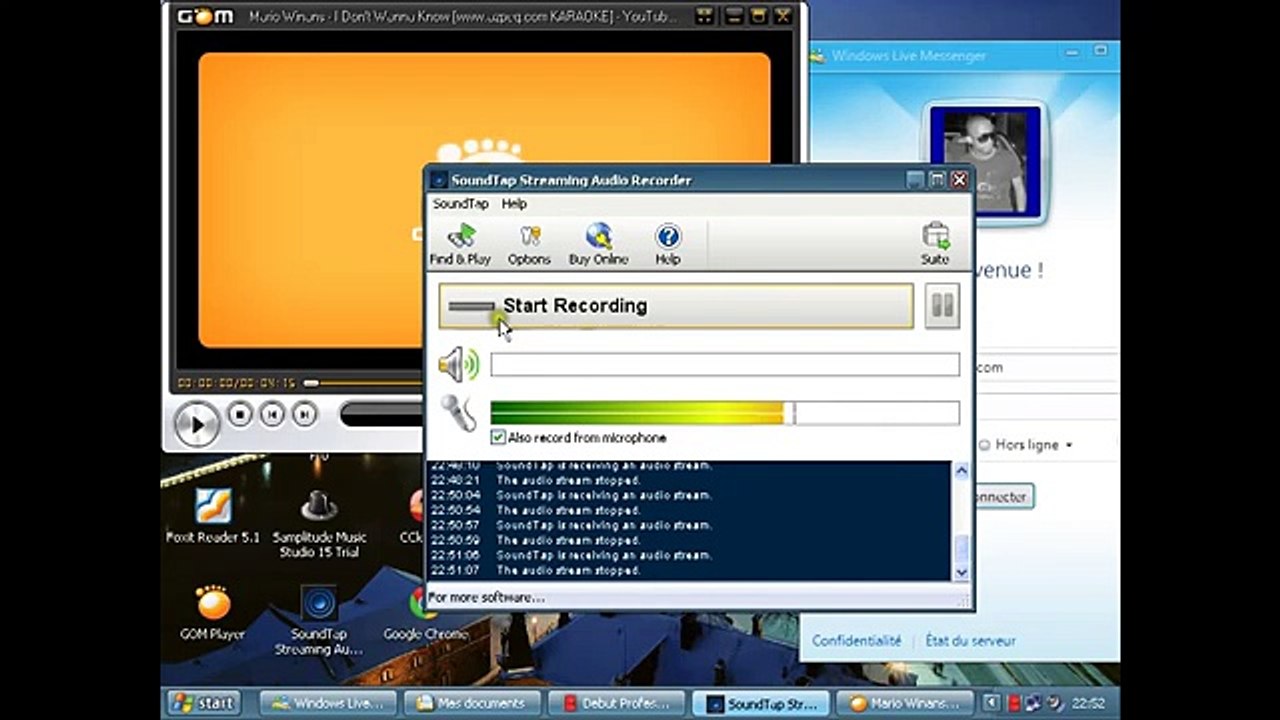Click the État du serveur link
Viewport: 1280px width, 720px height.
[970, 641]
